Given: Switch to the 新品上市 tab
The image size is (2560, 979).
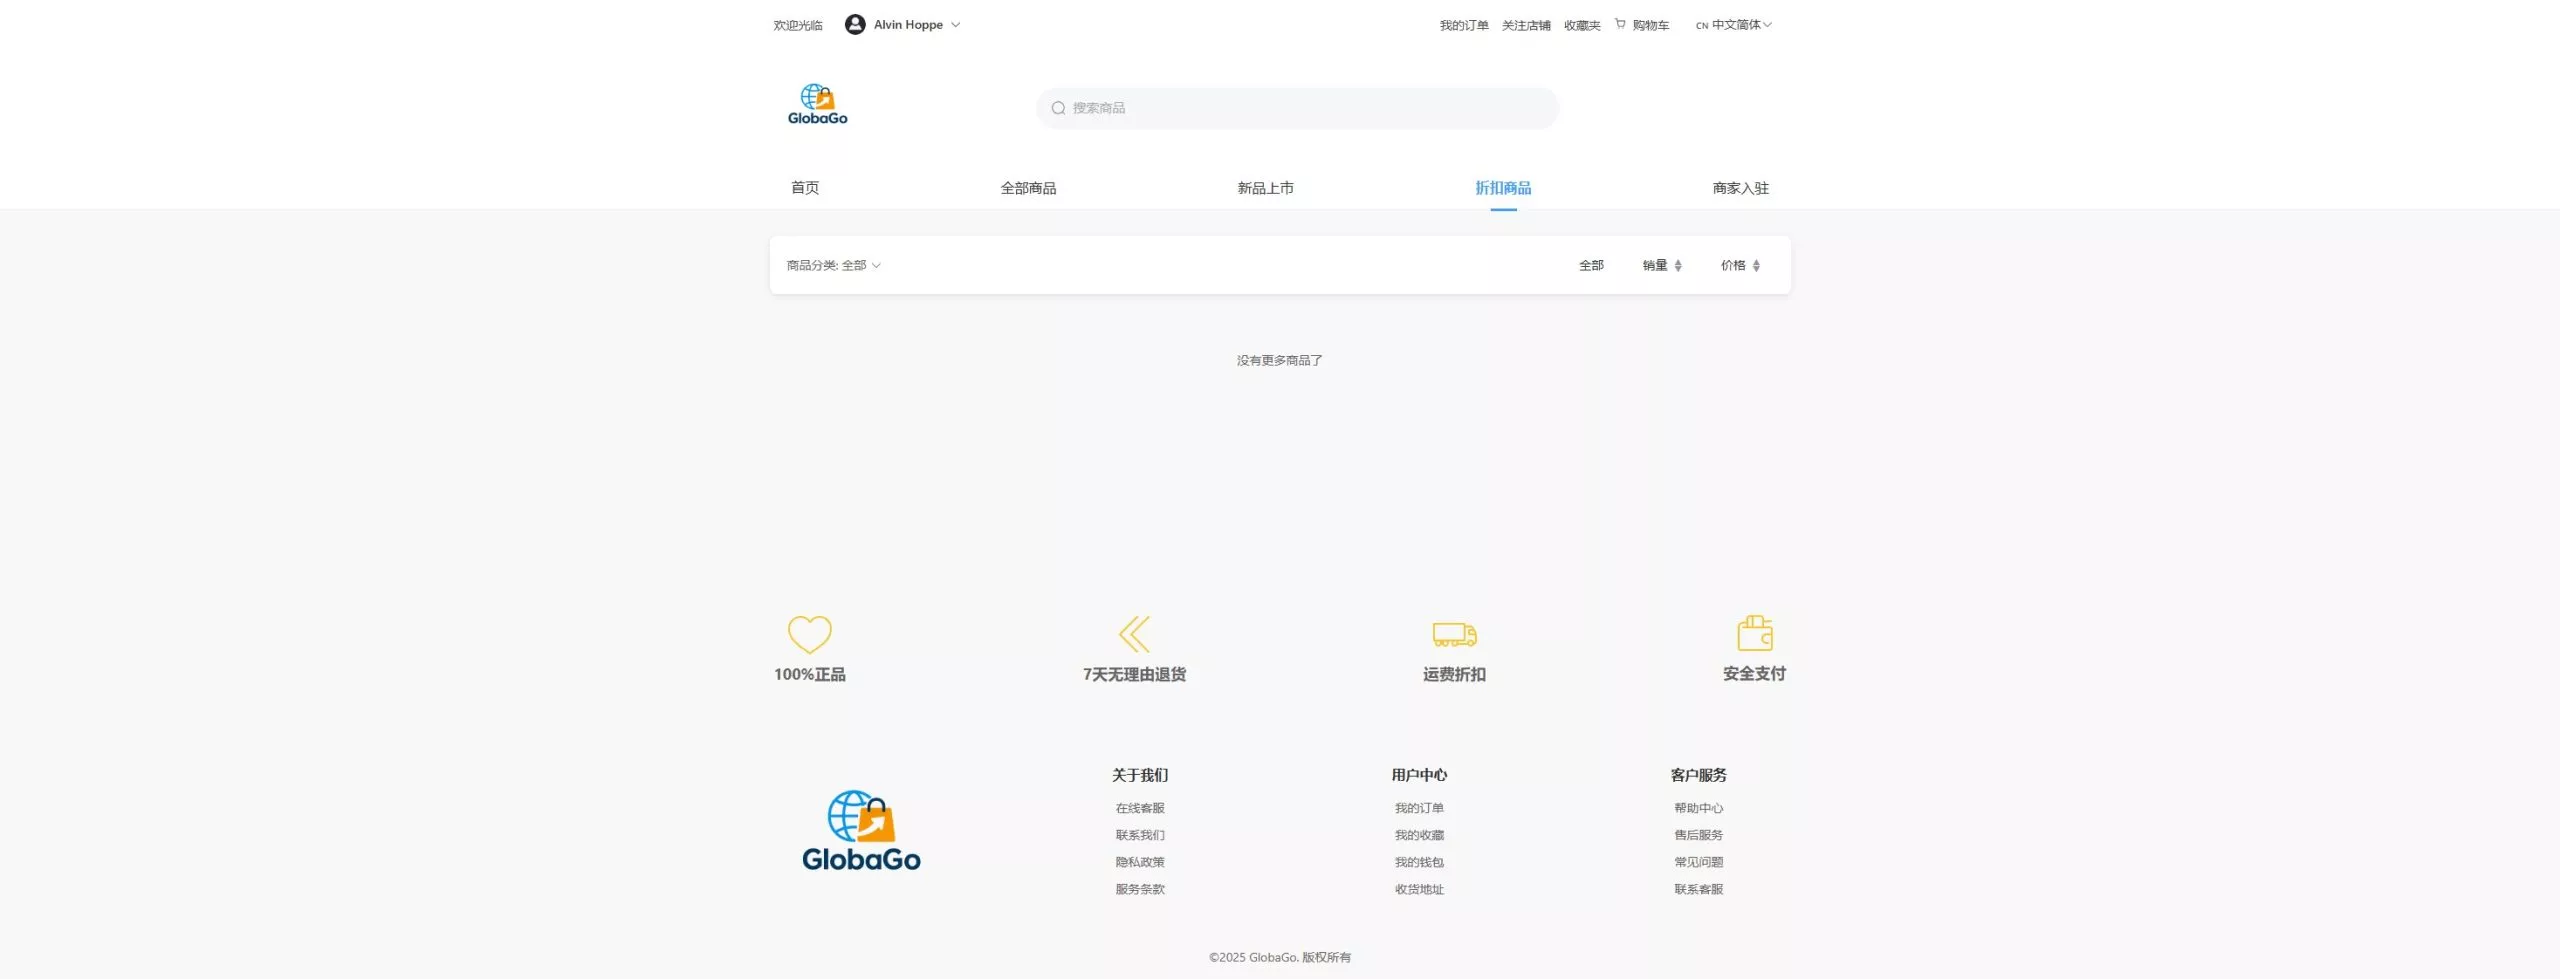Looking at the screenshot, I should click(1265, 188).
